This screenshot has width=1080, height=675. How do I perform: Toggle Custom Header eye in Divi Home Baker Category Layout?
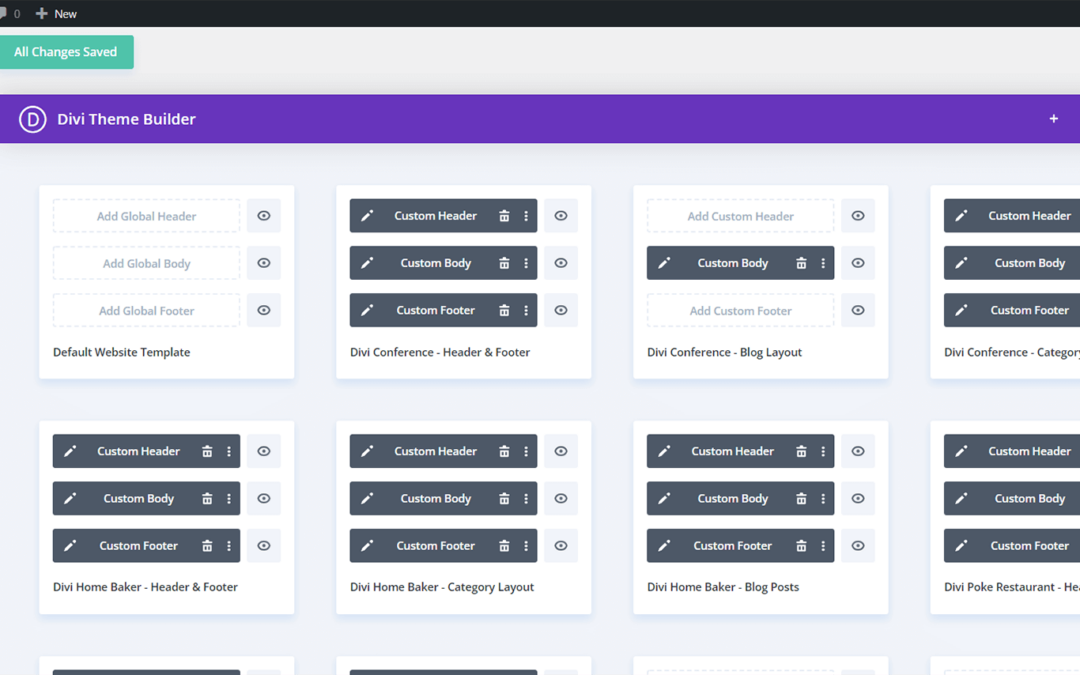click(x=561, y=452)
